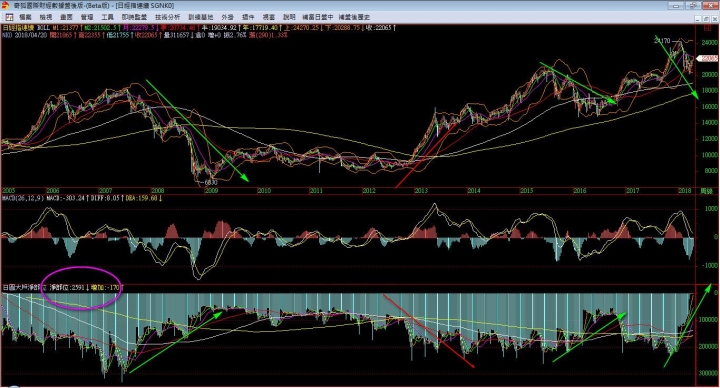Viewport: 720px width, 388px height.
Task: Click the 2013 year label on the time axis
Action: click(x=421, y=191)
